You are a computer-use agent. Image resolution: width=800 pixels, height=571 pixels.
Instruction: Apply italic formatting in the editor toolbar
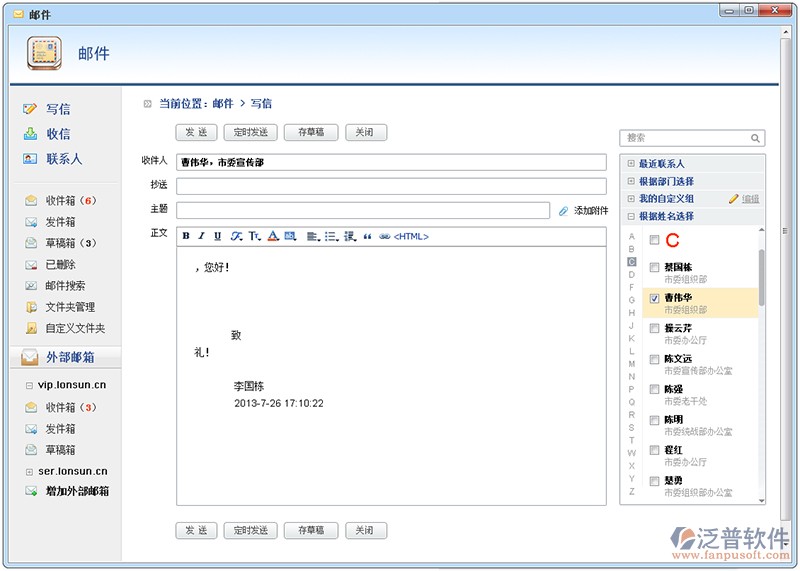tap(201, 237)
